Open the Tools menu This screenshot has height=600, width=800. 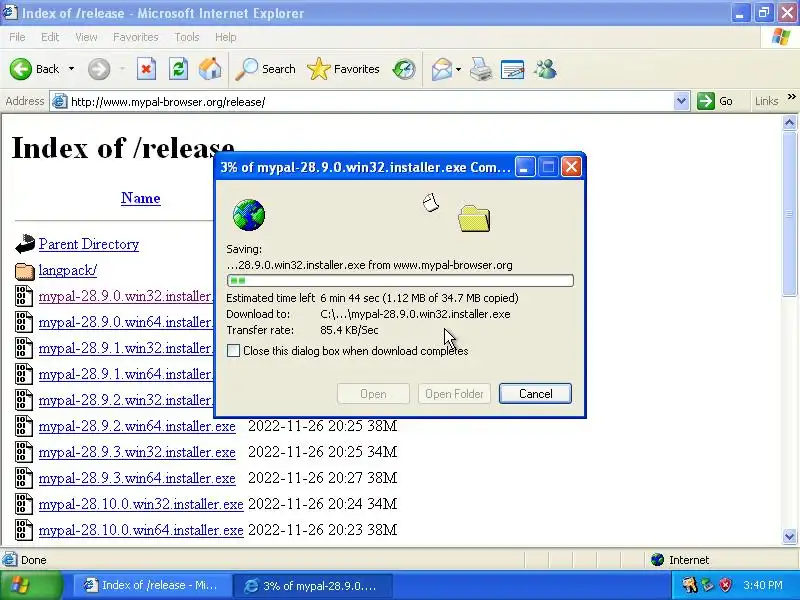pyautogui.click(x=187, y=37)
